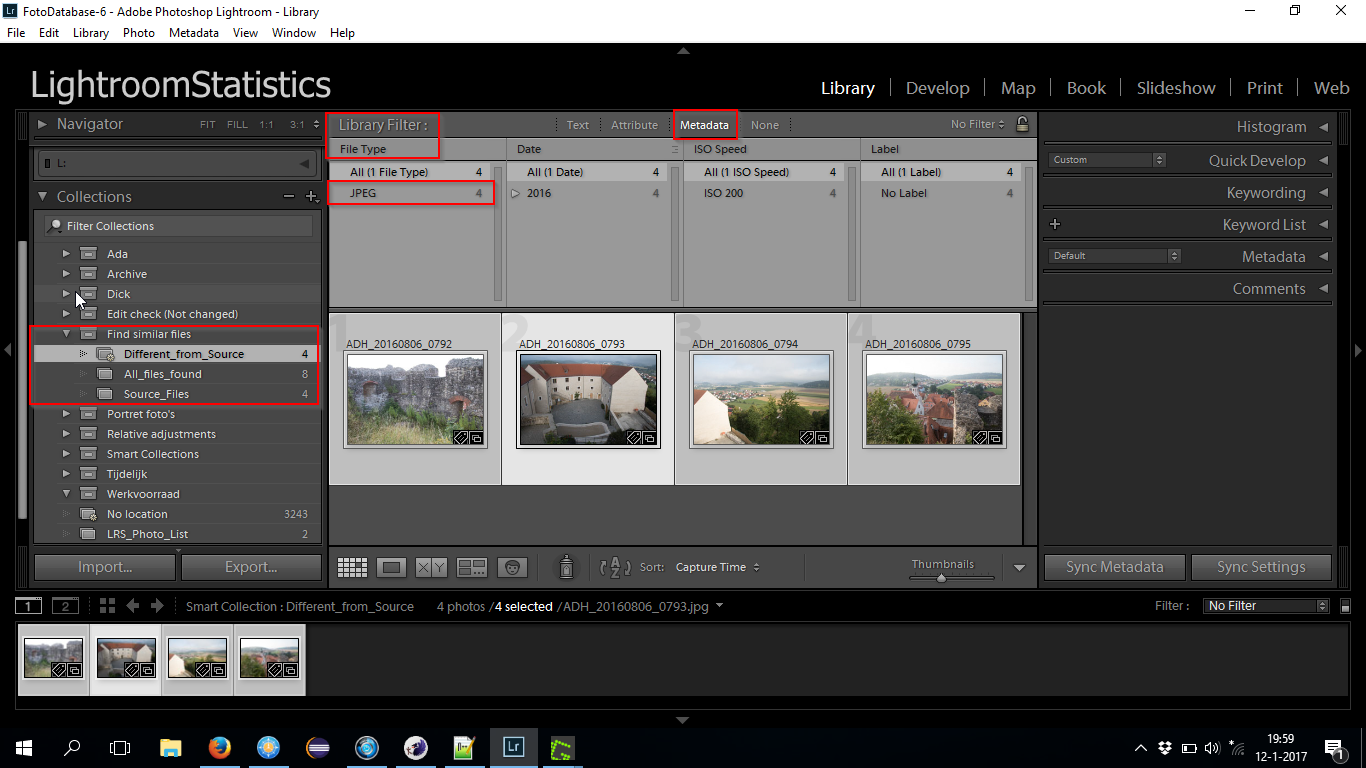This screenshot has height=768, width=1366.
Task: Click the Sync Settings button
Action: pos(1261,567)
